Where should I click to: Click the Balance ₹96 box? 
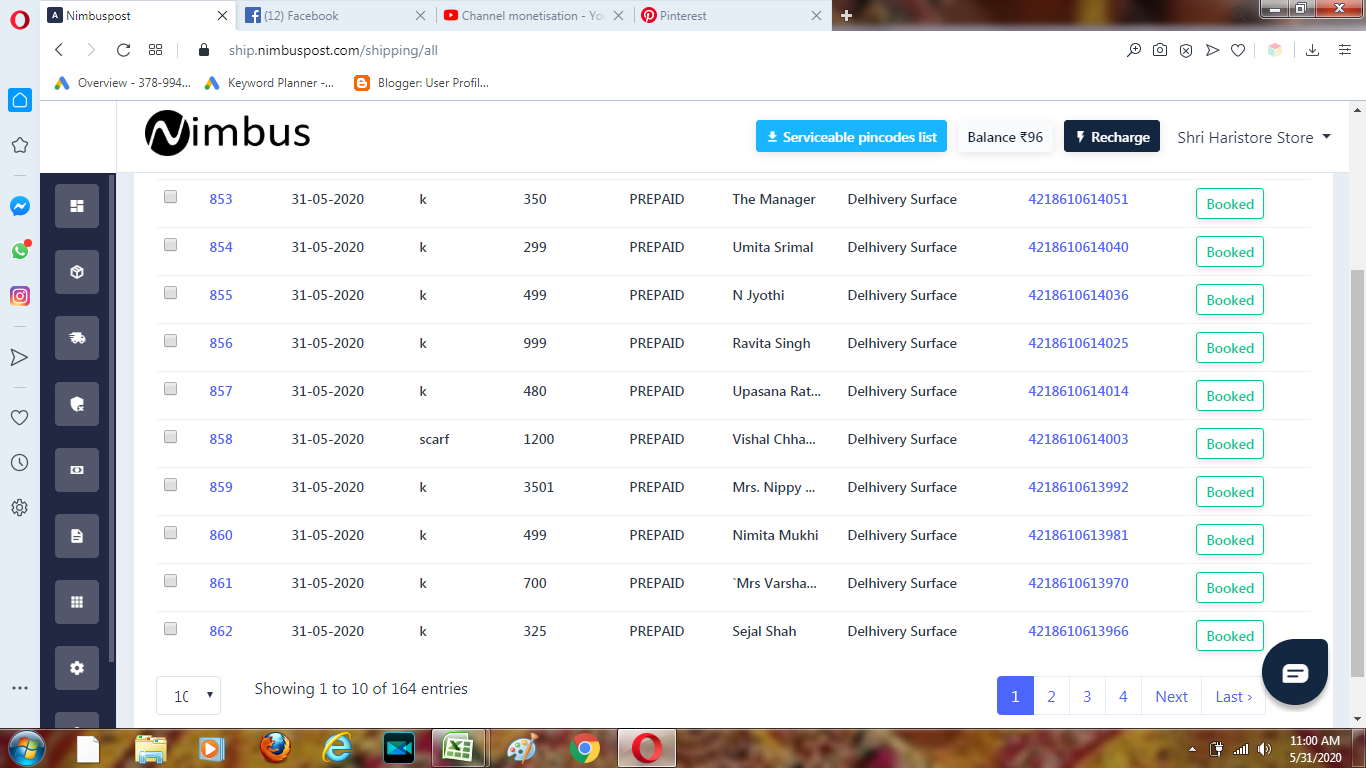click(x=1005, y=137)
